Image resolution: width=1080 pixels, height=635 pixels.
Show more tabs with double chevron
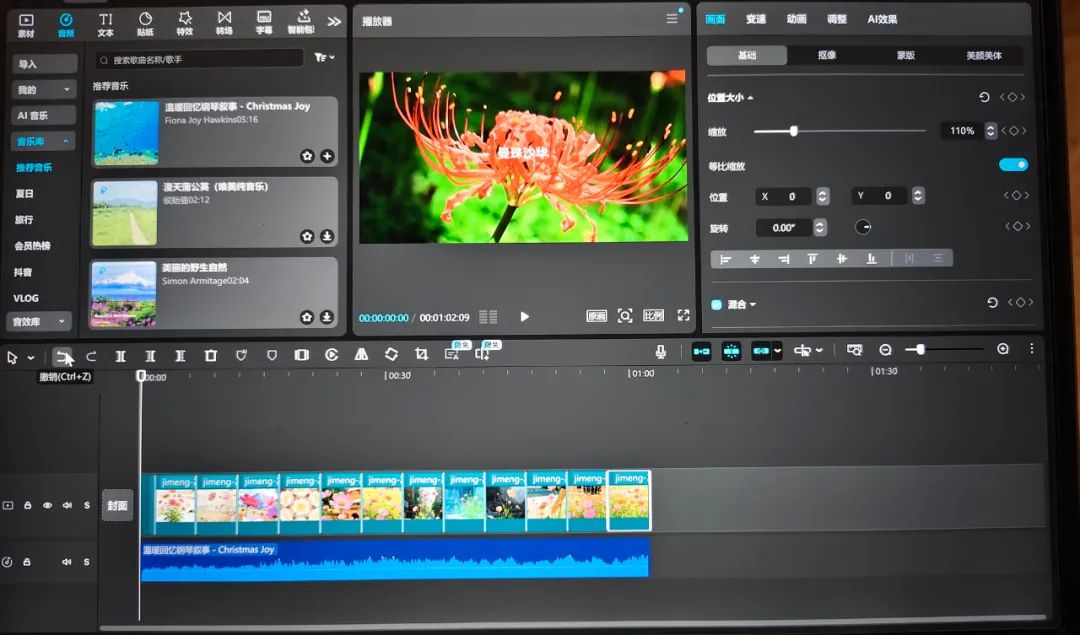pyautogui.click(x=334, y=22)
